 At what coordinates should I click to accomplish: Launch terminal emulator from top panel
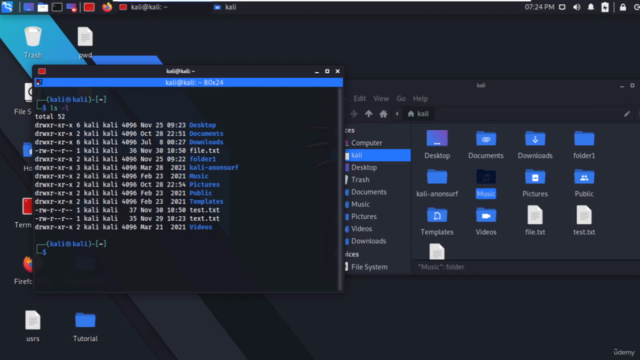(57, 7)
